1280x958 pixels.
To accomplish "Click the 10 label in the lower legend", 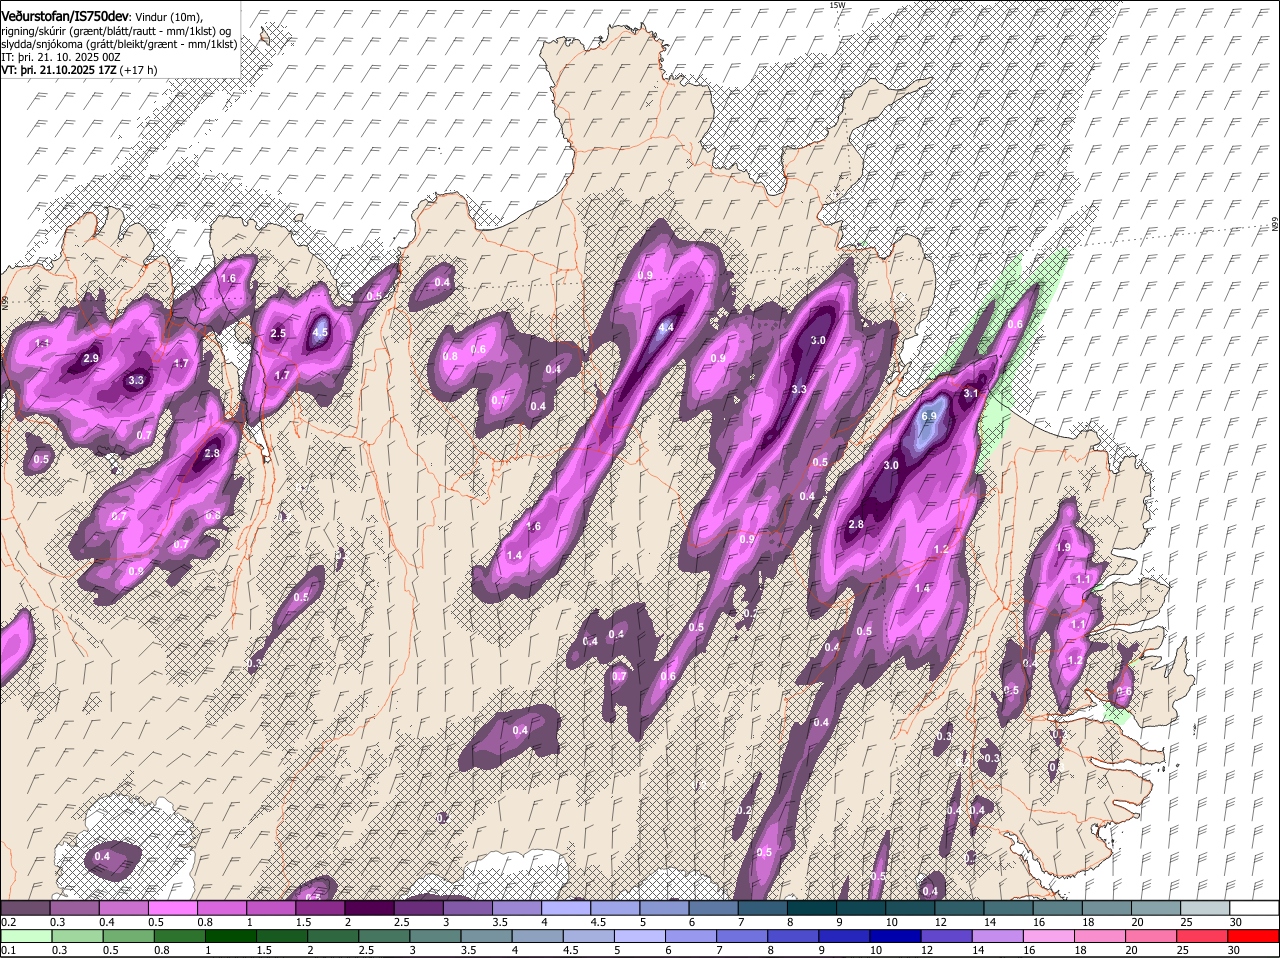I will 876,950.
